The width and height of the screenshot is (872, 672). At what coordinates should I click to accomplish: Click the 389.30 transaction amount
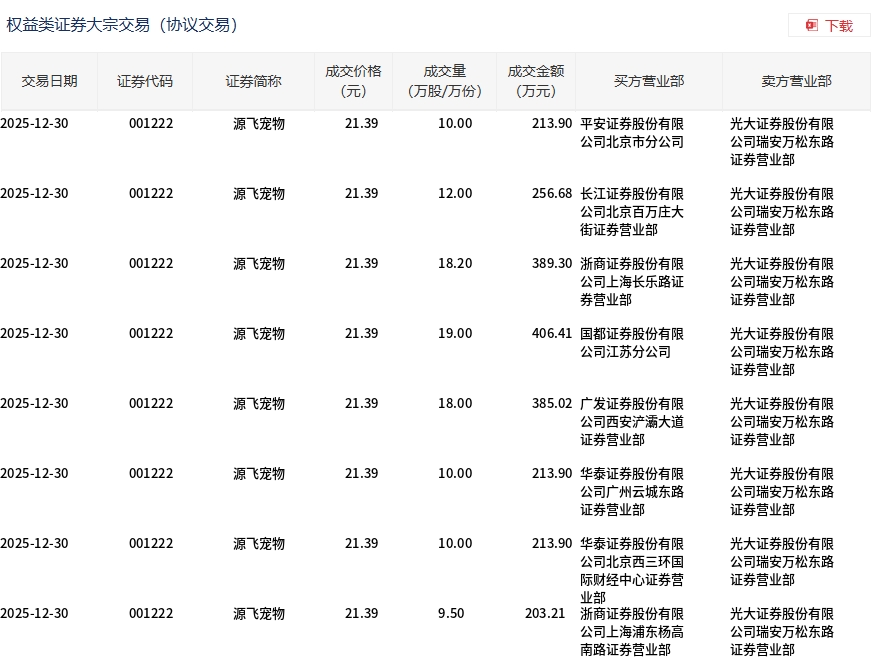click(552, 264)
